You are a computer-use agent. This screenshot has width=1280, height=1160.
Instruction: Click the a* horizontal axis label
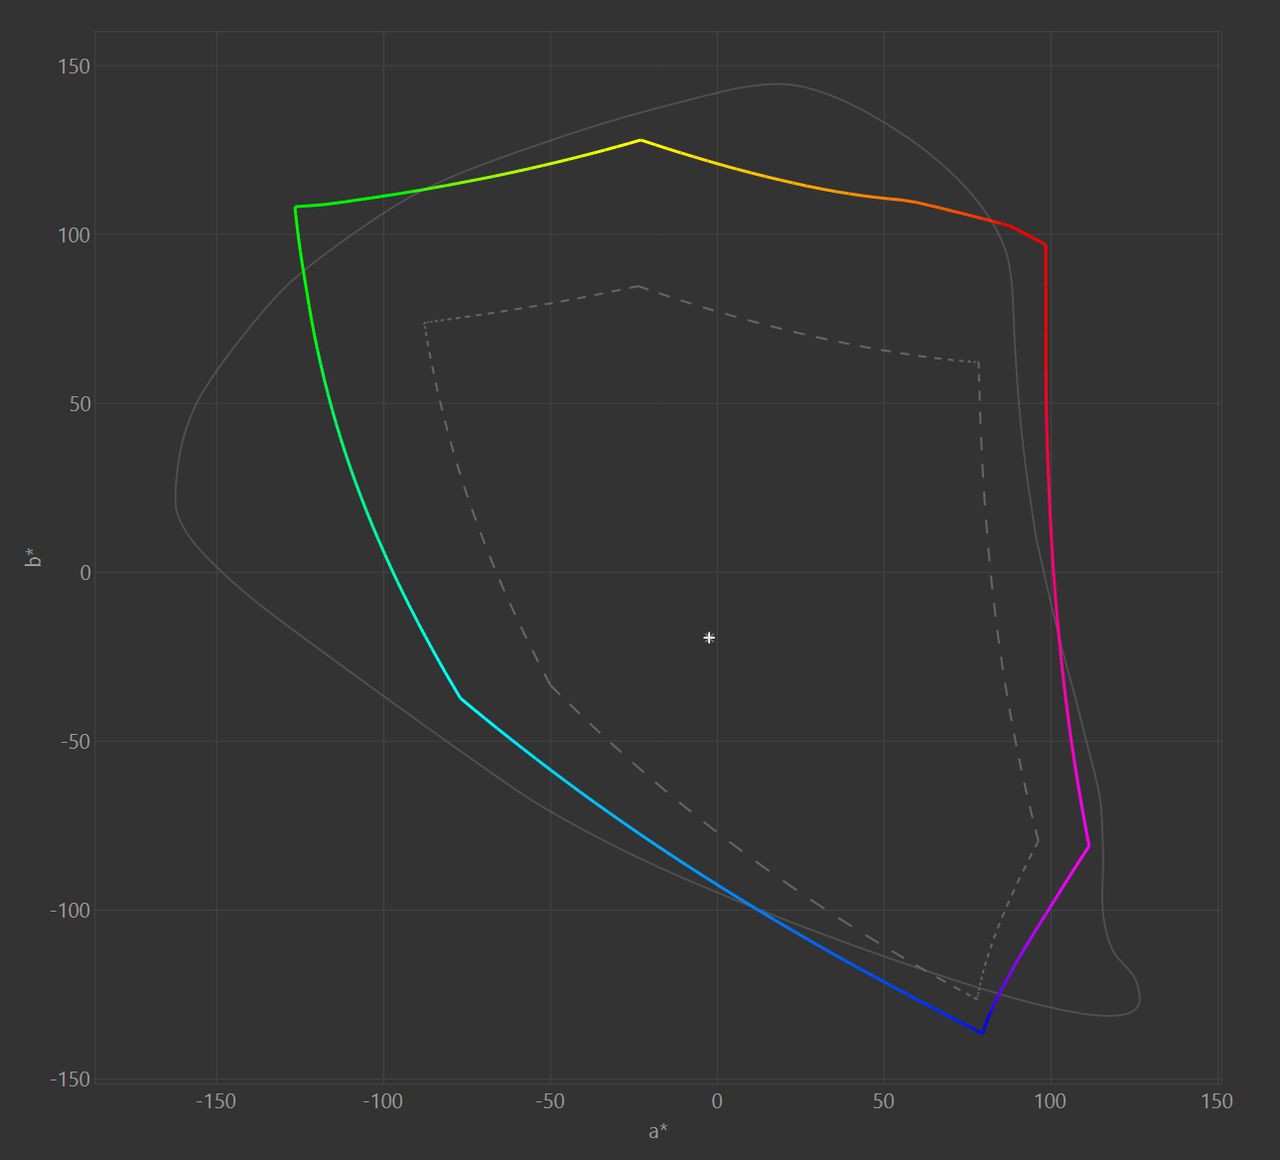pos(658,1132)
